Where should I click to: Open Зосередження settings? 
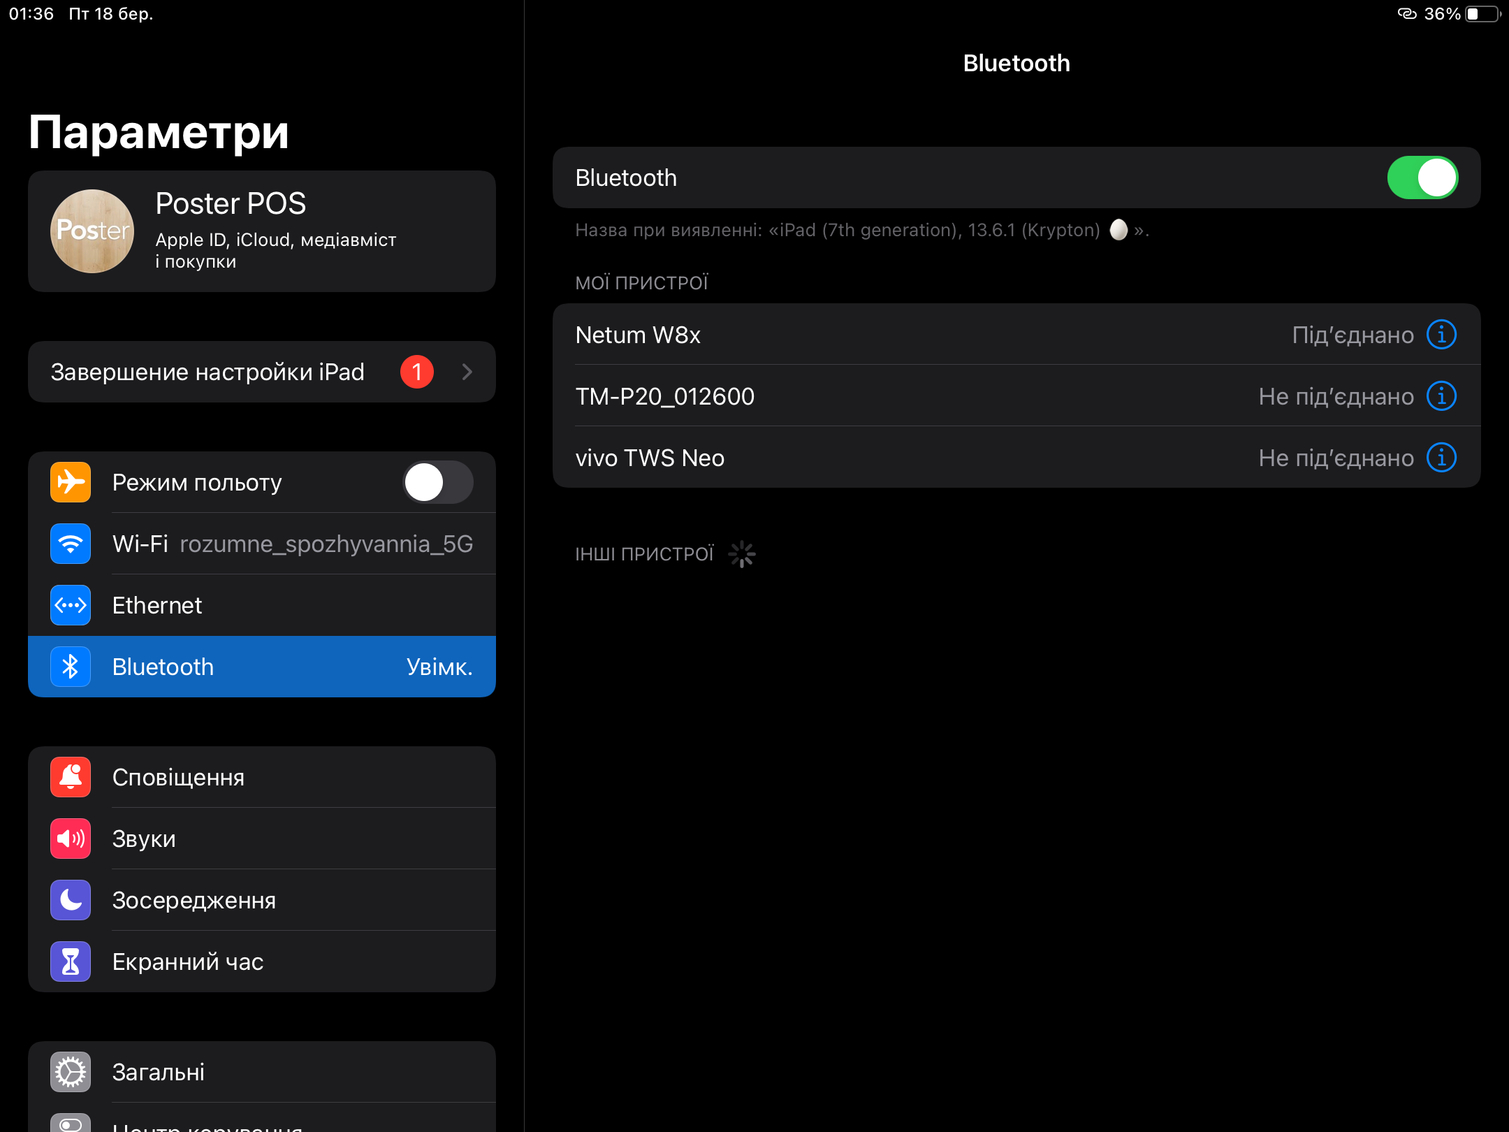262,900
